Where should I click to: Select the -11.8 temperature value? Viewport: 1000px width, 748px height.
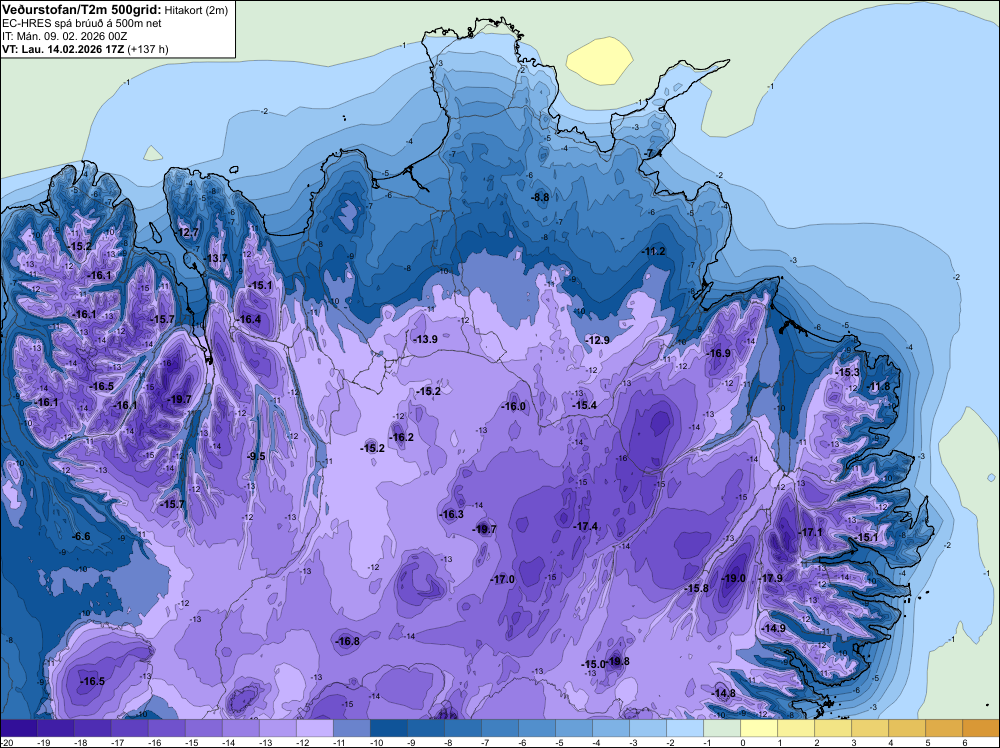(878, 386)
